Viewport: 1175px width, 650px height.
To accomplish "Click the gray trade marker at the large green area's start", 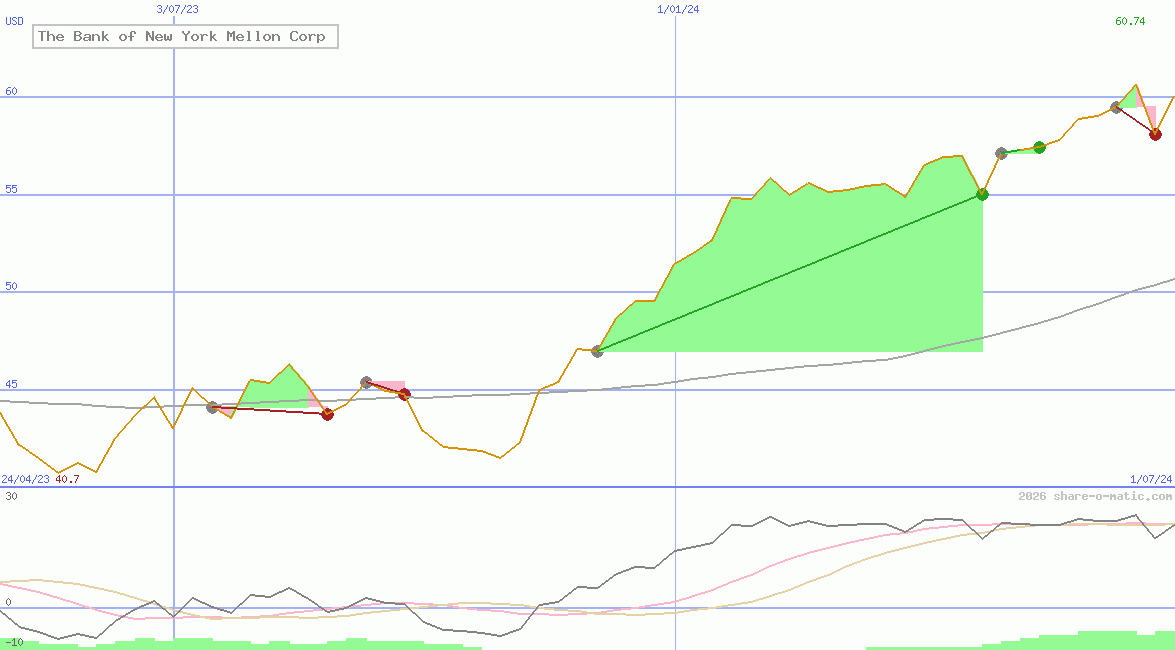I will 597,351.
